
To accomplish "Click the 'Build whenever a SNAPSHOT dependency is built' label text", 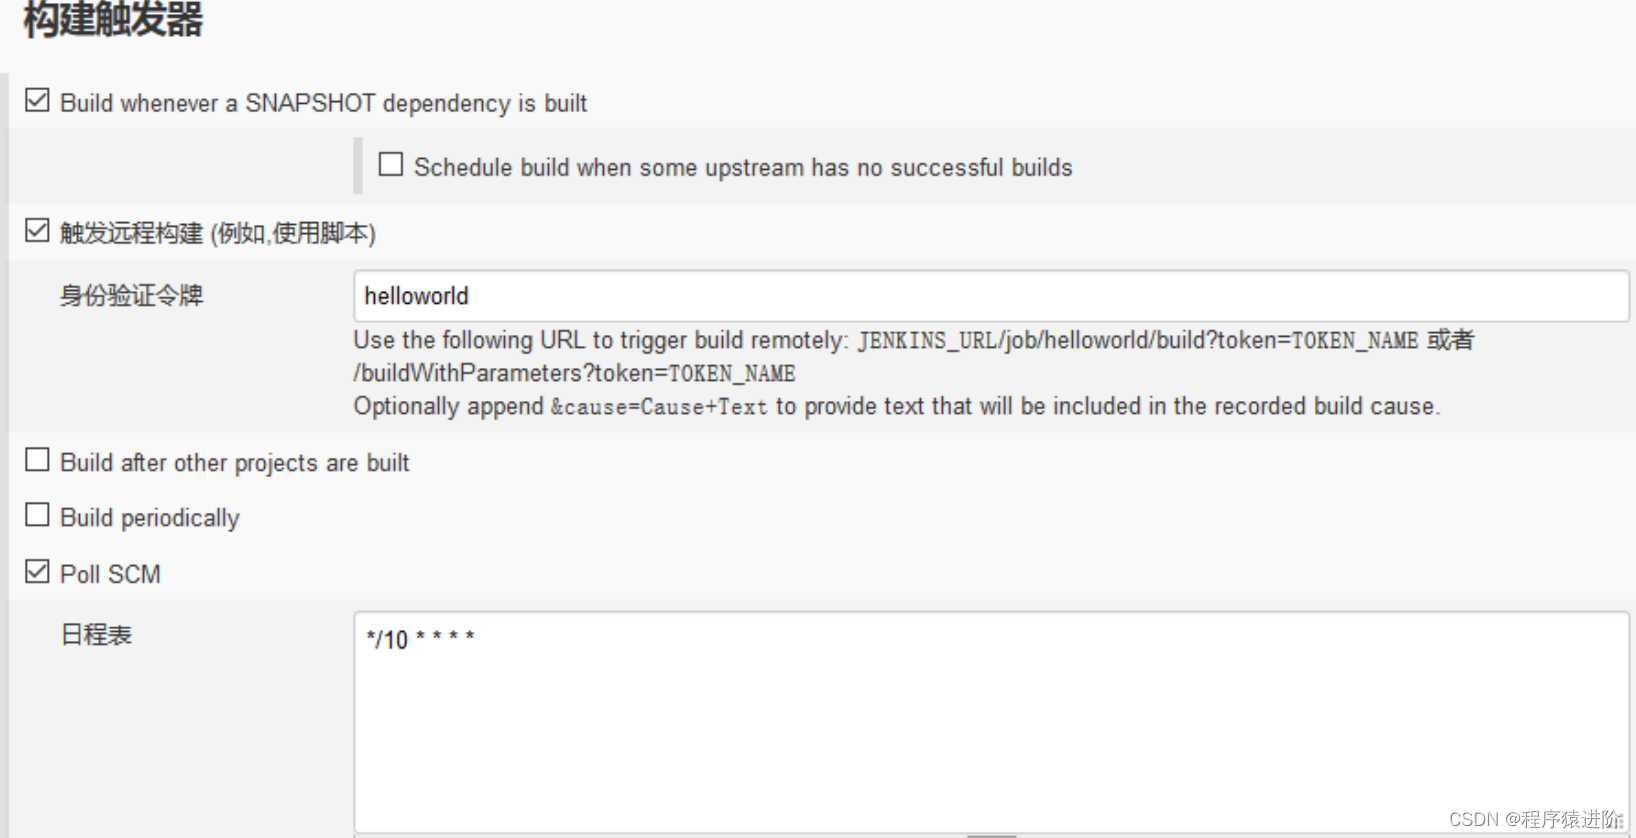I will 323,103.
